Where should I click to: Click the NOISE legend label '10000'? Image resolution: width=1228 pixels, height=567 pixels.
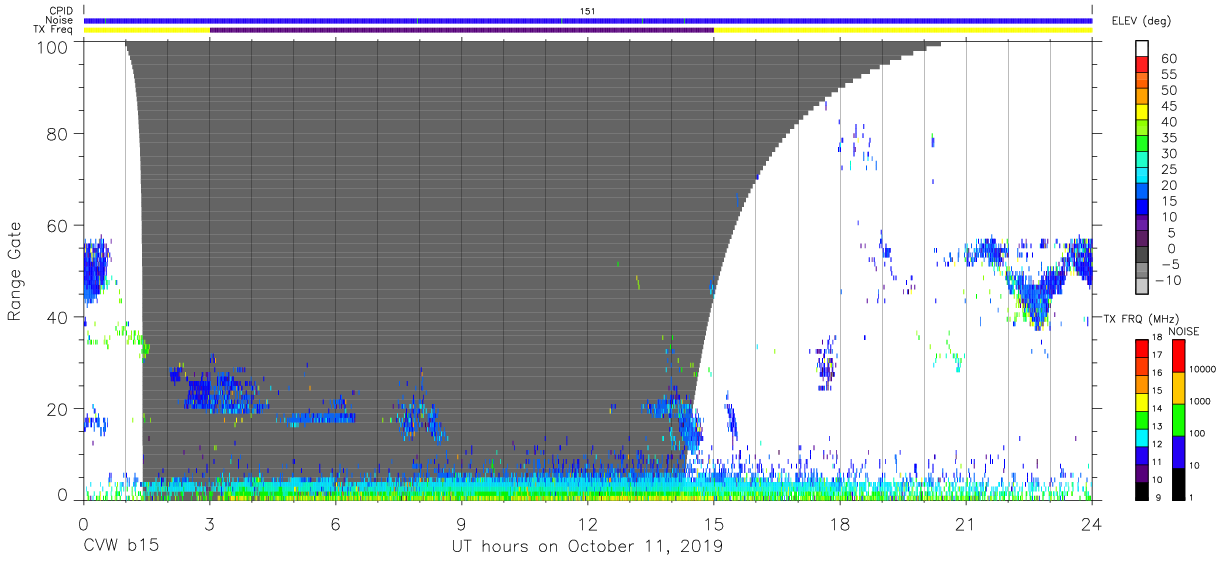pyautogui.click(x=1202, y=370)
